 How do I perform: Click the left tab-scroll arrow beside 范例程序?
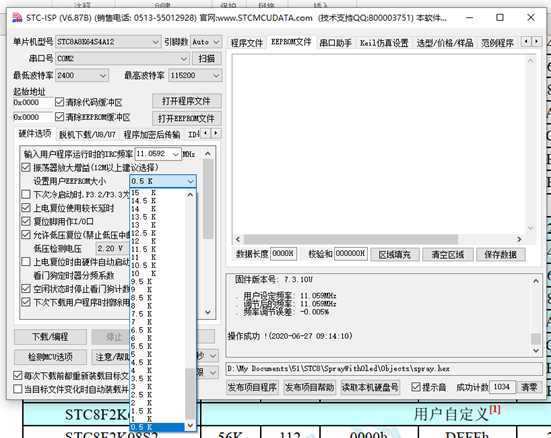pos(526,41)
